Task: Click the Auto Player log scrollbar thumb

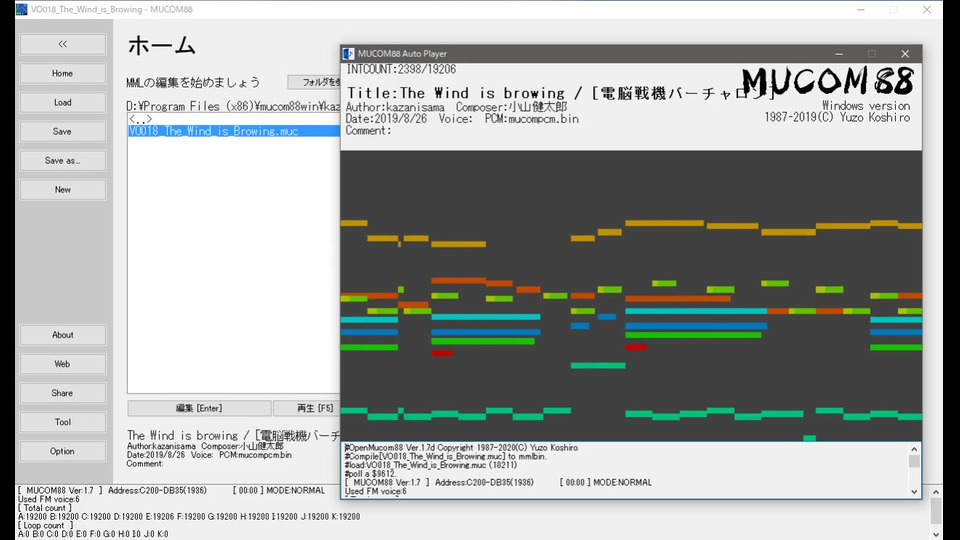Action: click(914, 461)
